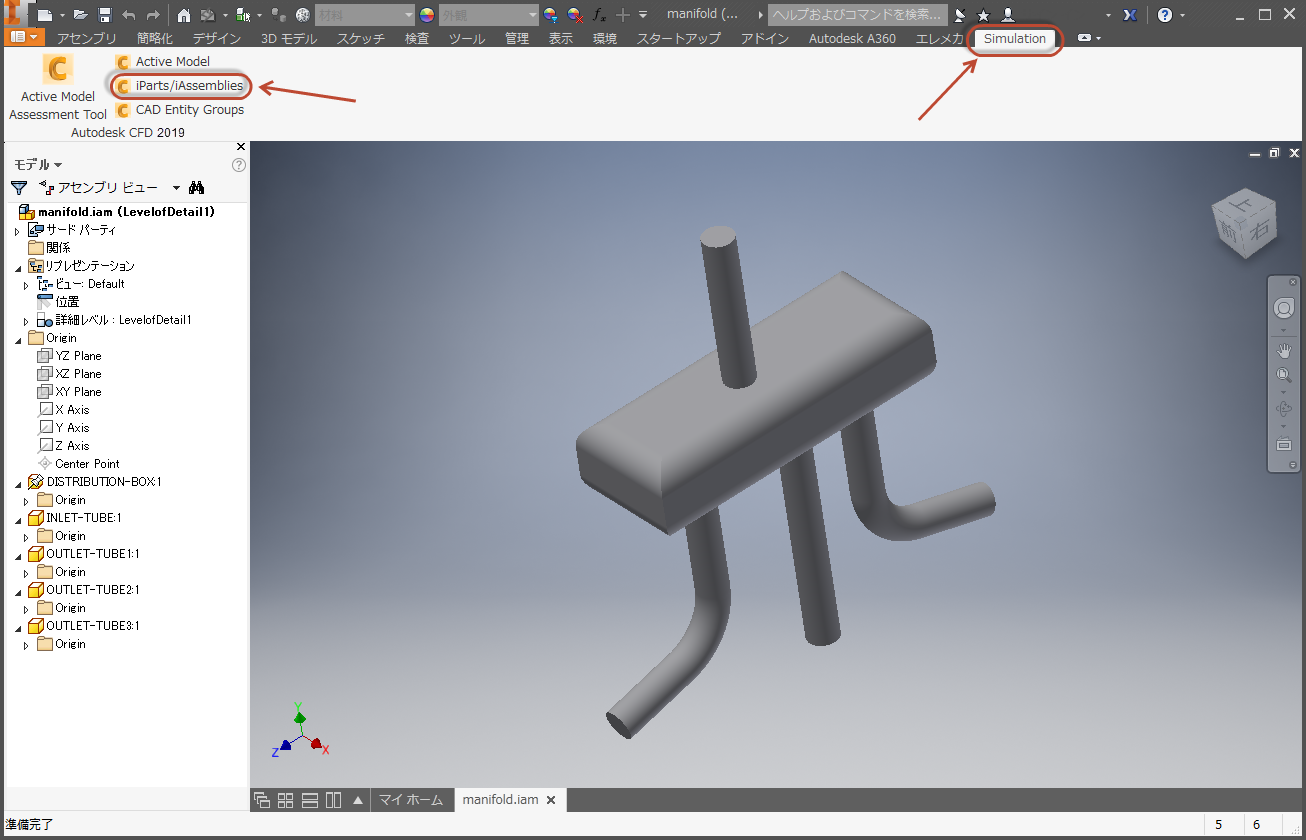Open the Simulation ribbon tab
Image resolution: width=1306 pixels, height=840 pixels.
[x=1015, y=39]
